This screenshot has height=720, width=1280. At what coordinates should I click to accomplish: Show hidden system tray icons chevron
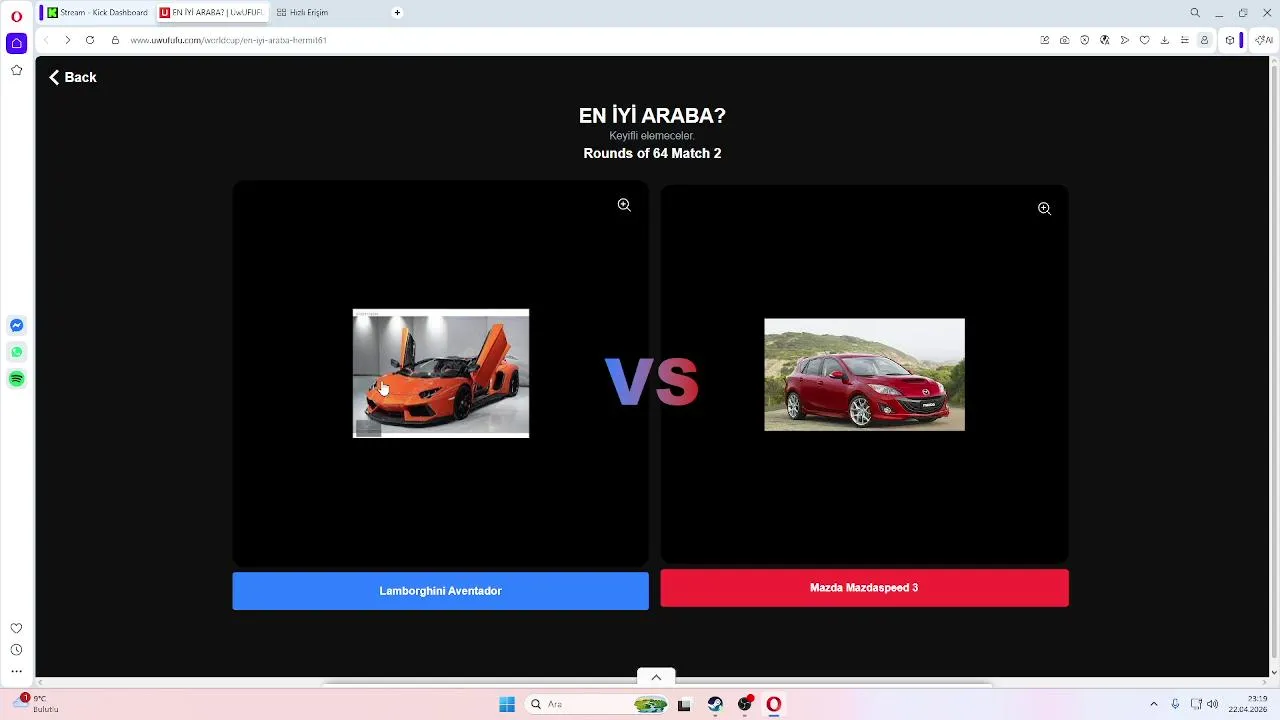(x=1153, y=704)
